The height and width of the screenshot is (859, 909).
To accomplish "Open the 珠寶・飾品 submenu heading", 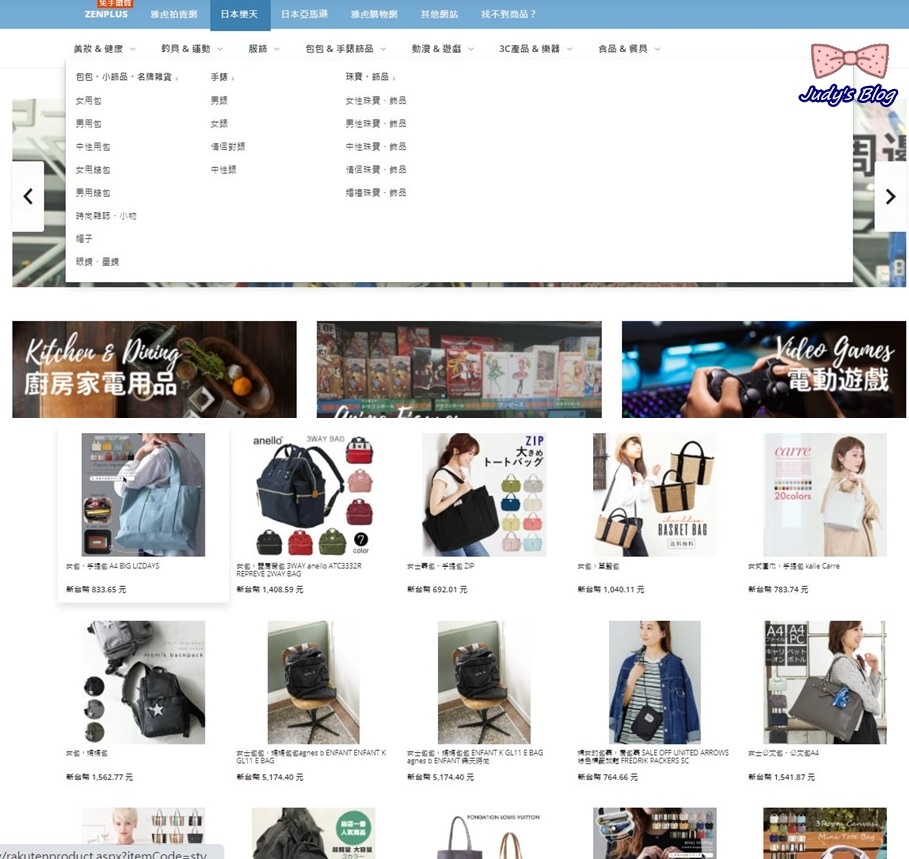I will [x=370, y=77].
